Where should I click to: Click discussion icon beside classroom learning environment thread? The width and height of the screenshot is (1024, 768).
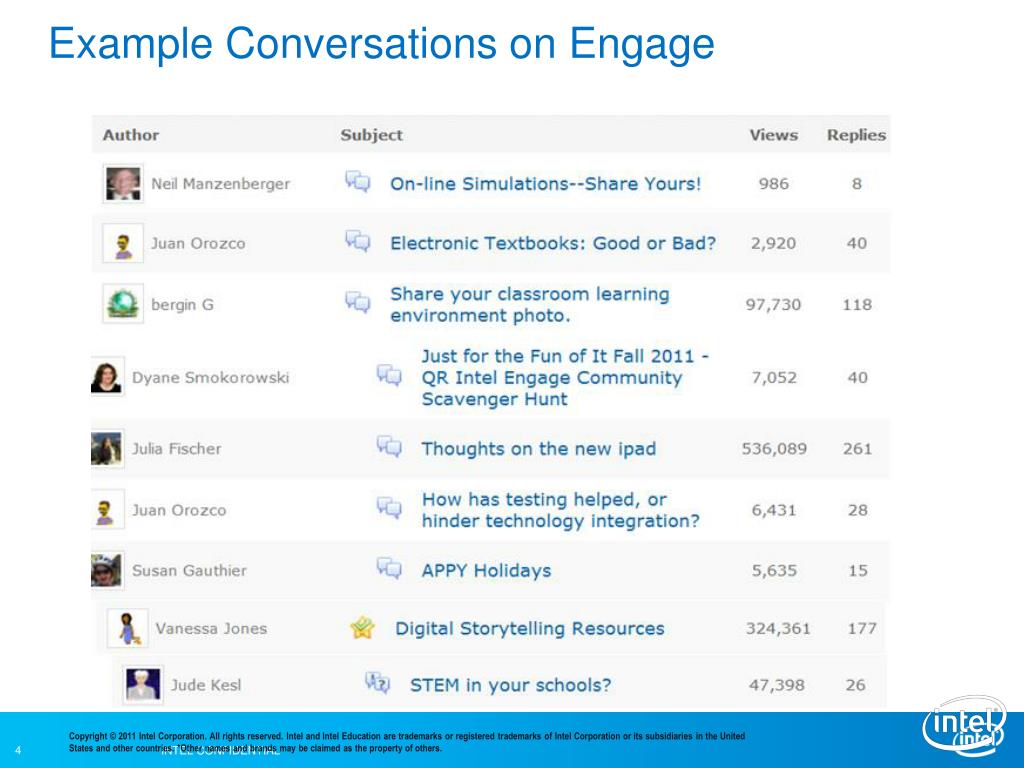point(358,302)
